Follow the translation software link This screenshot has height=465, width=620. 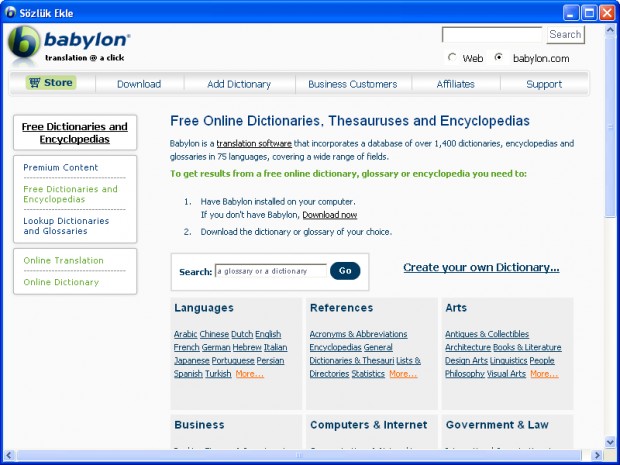(x=254, y=144)
